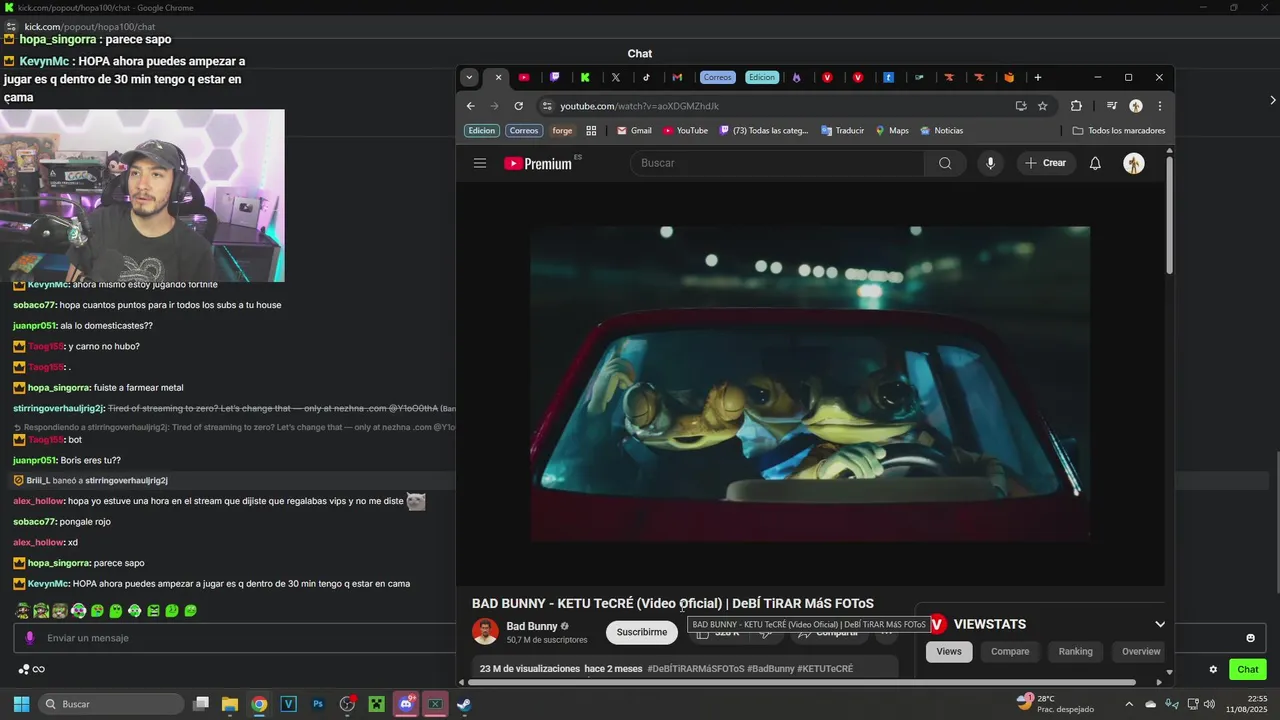Click the YouTube search magnifier button
Screen dimensions: 1280x720
(x=945, y=163)
